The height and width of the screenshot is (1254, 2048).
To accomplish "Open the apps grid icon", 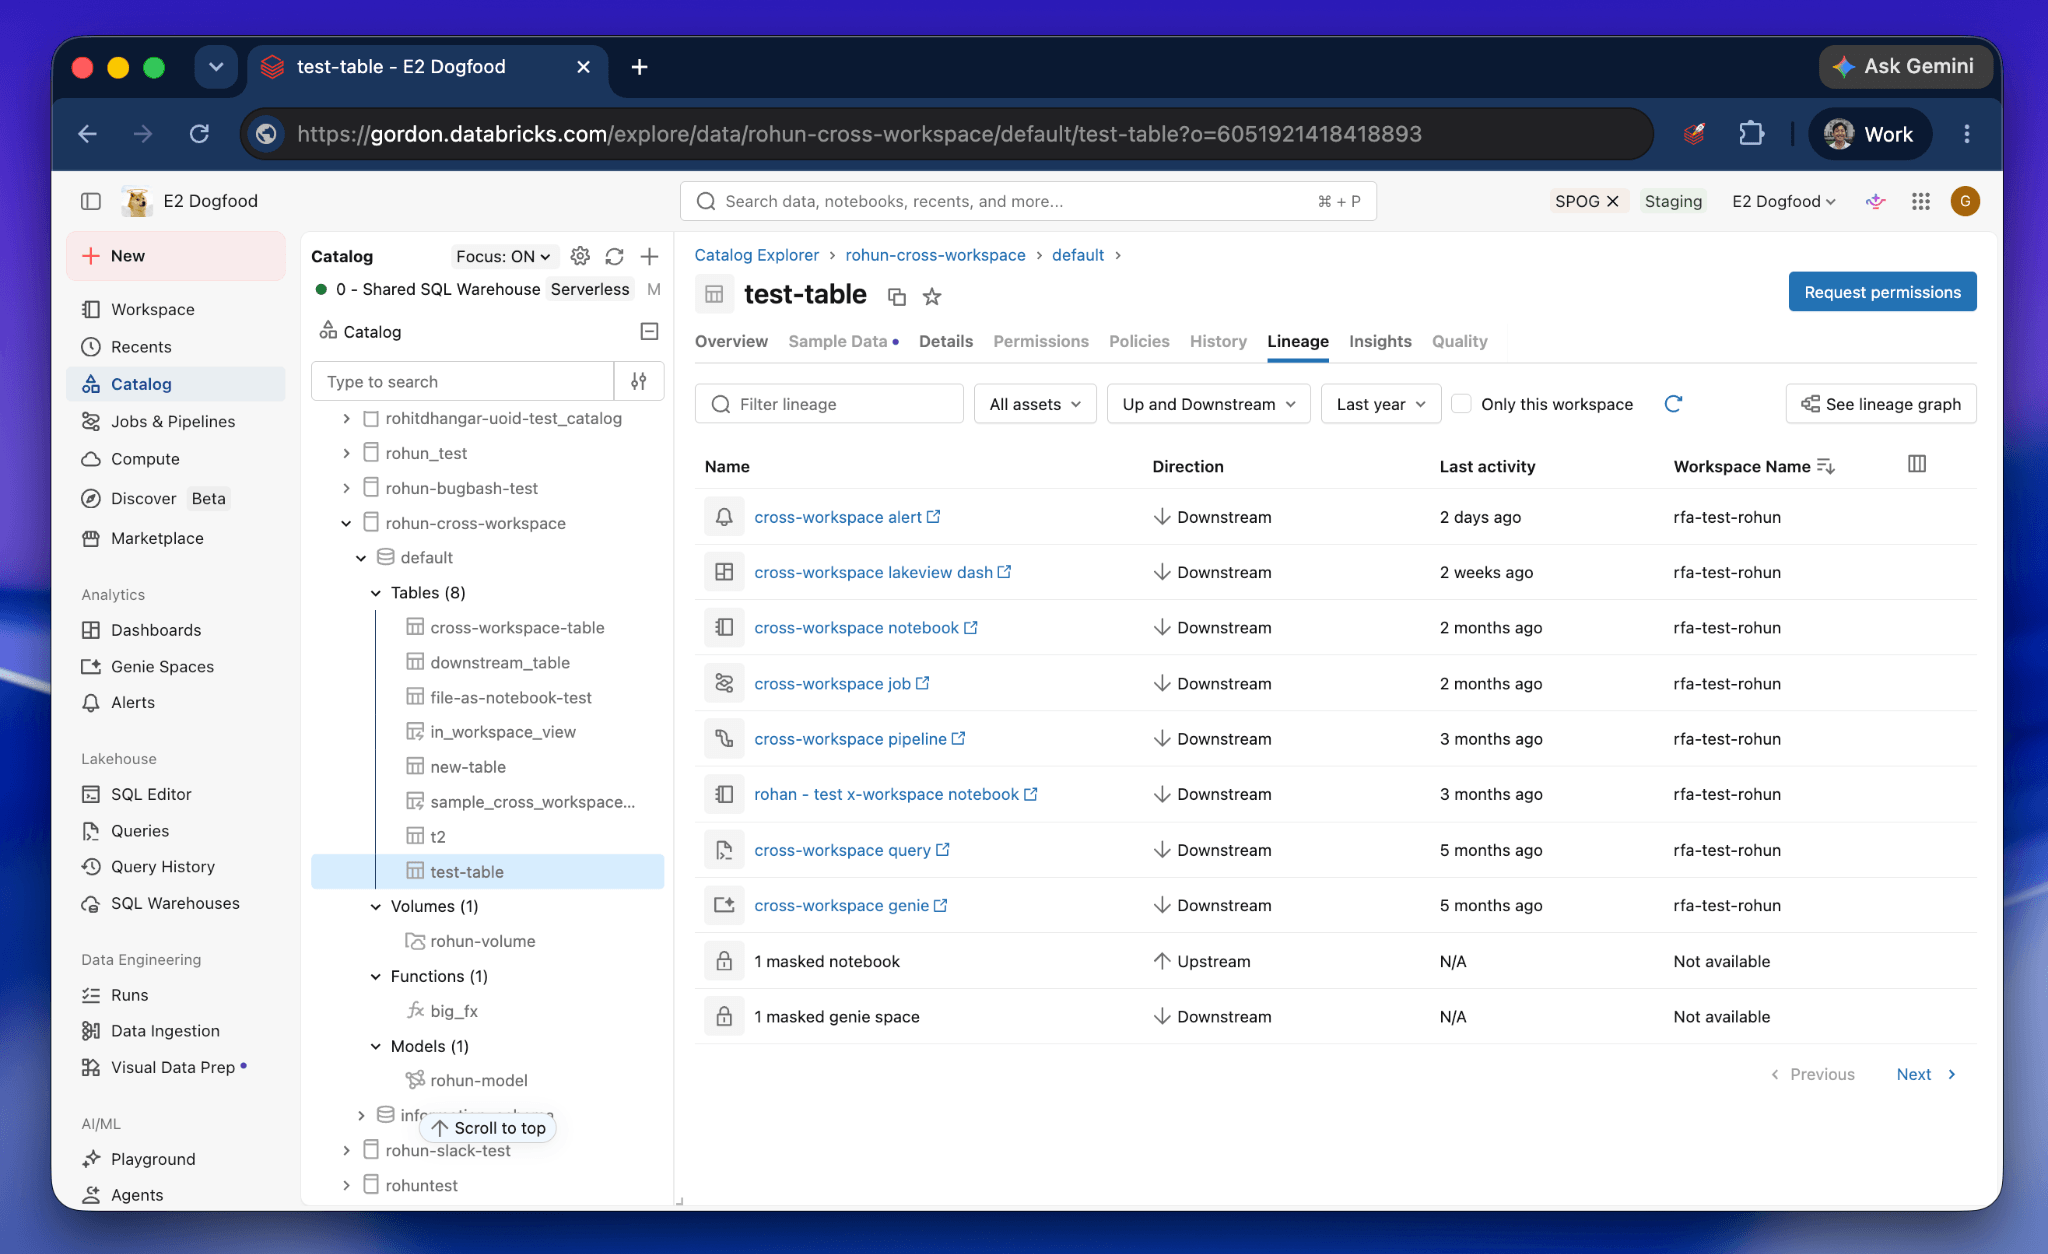I will (x=1920, y=201).
